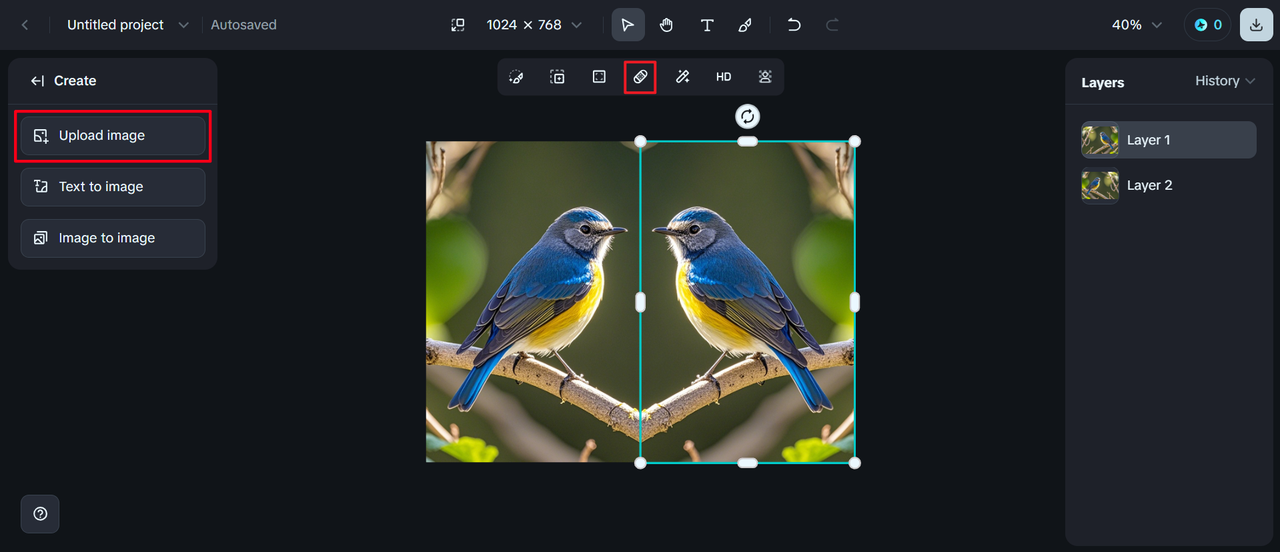Click the canvas resize icon beside 1024 × 768
1280x552 pixels.
(x=457, y=25)
